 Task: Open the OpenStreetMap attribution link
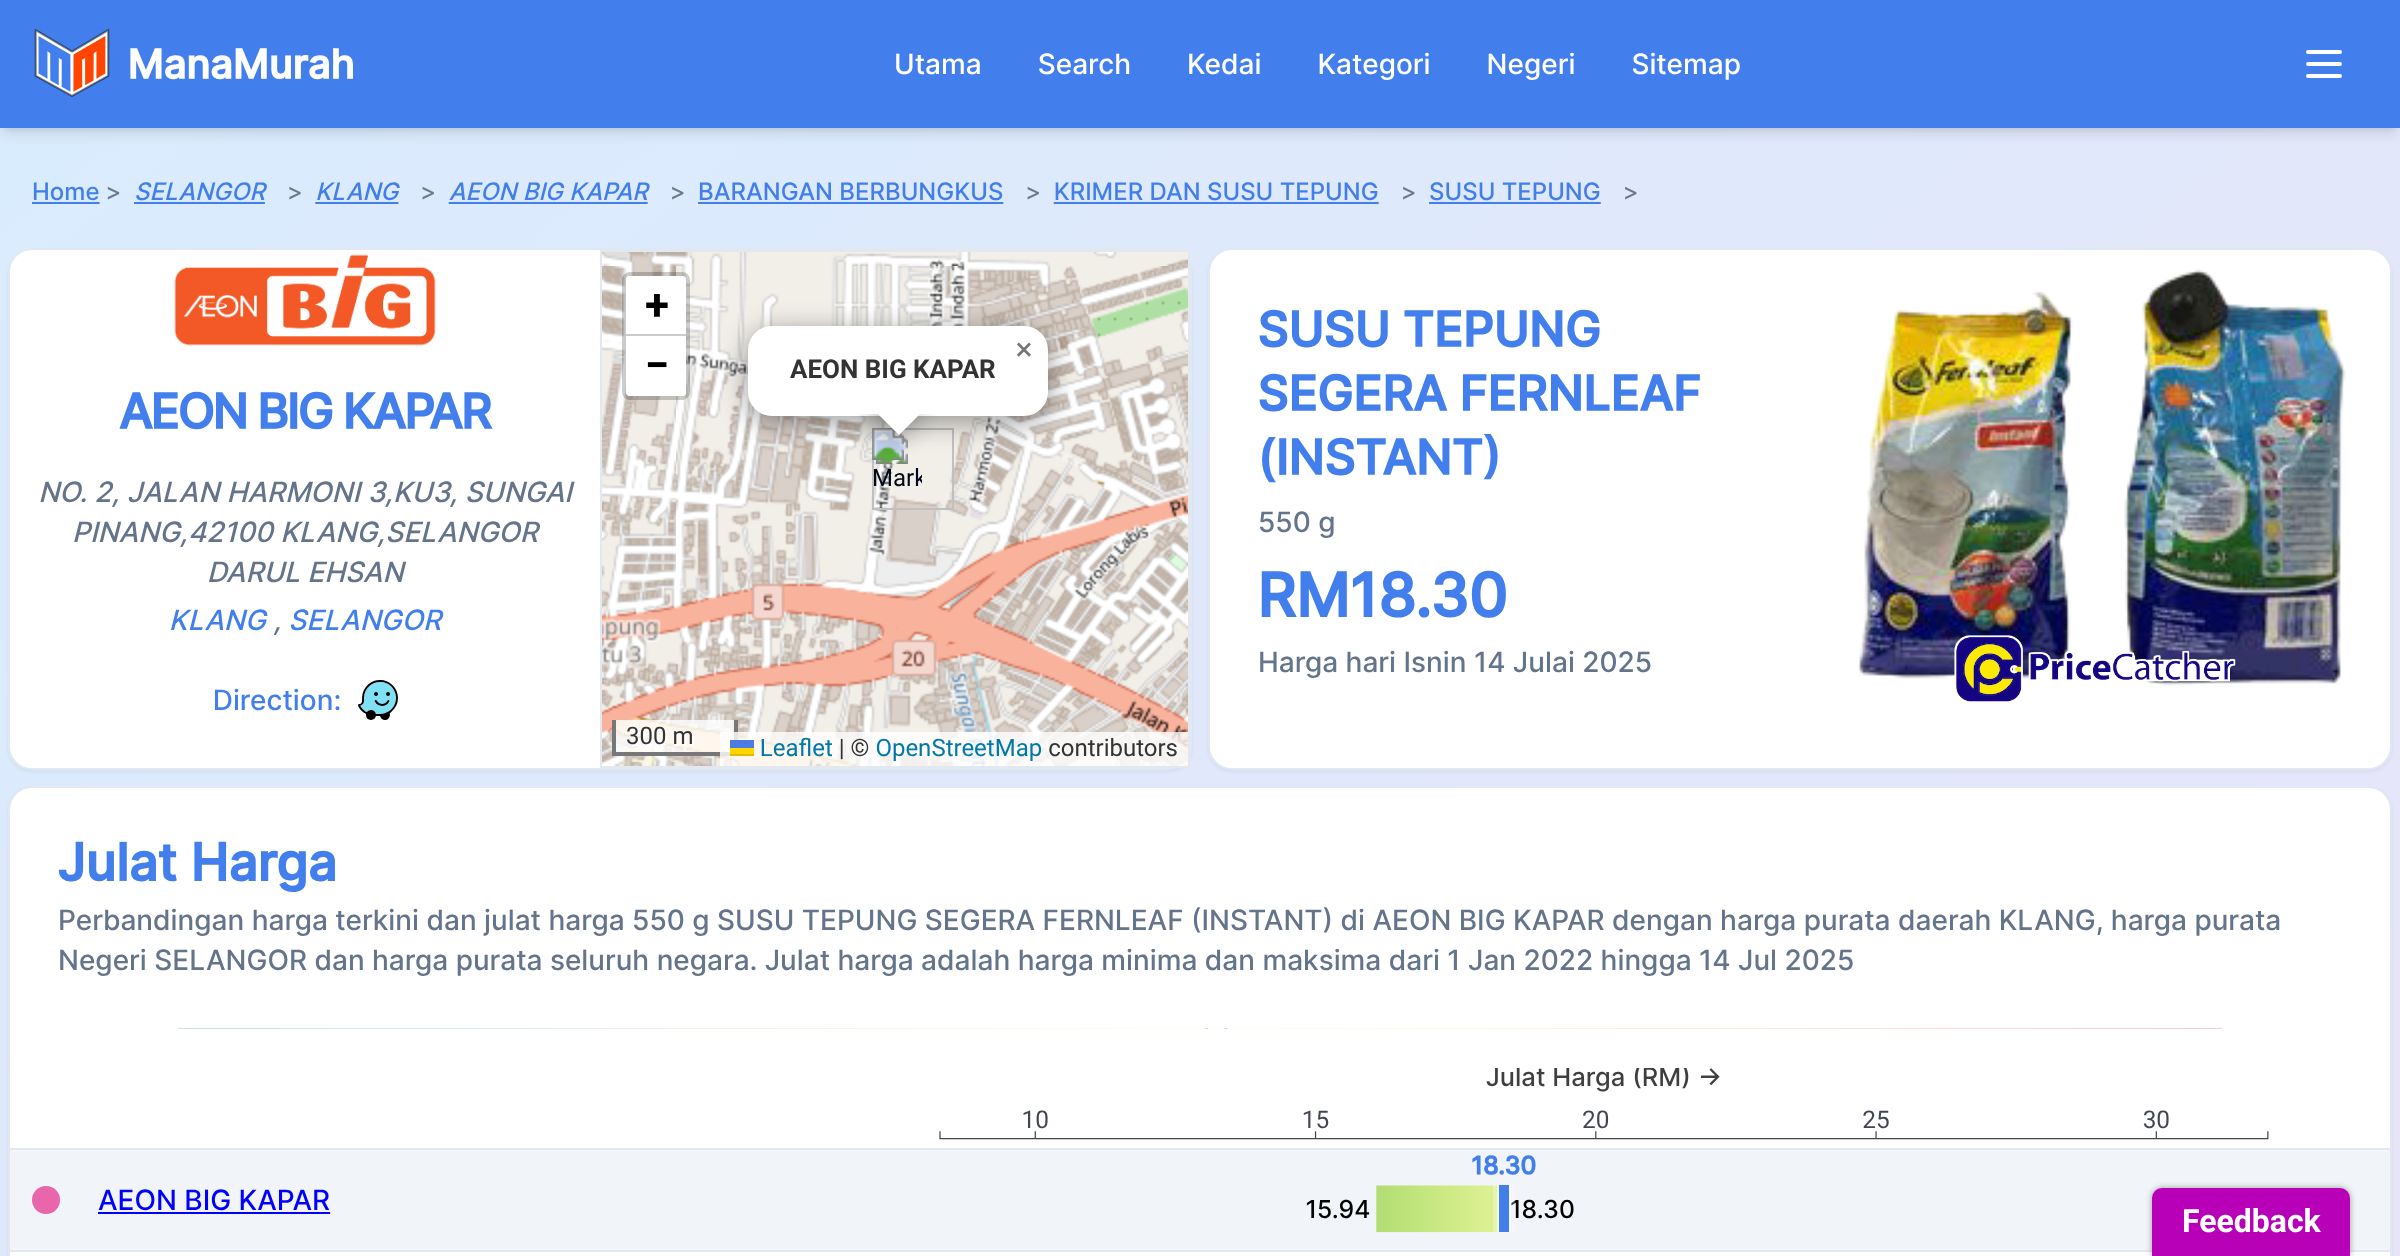pos(957,748)
